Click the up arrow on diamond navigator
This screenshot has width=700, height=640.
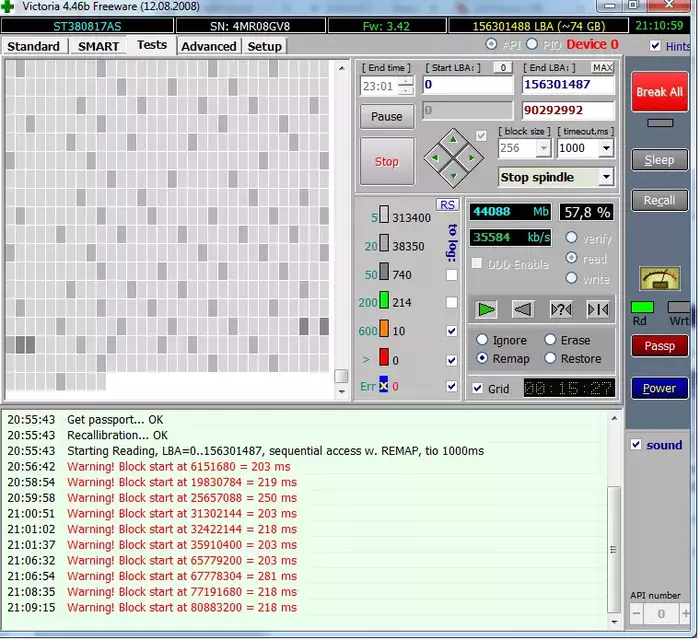click(x=454, y=140)
